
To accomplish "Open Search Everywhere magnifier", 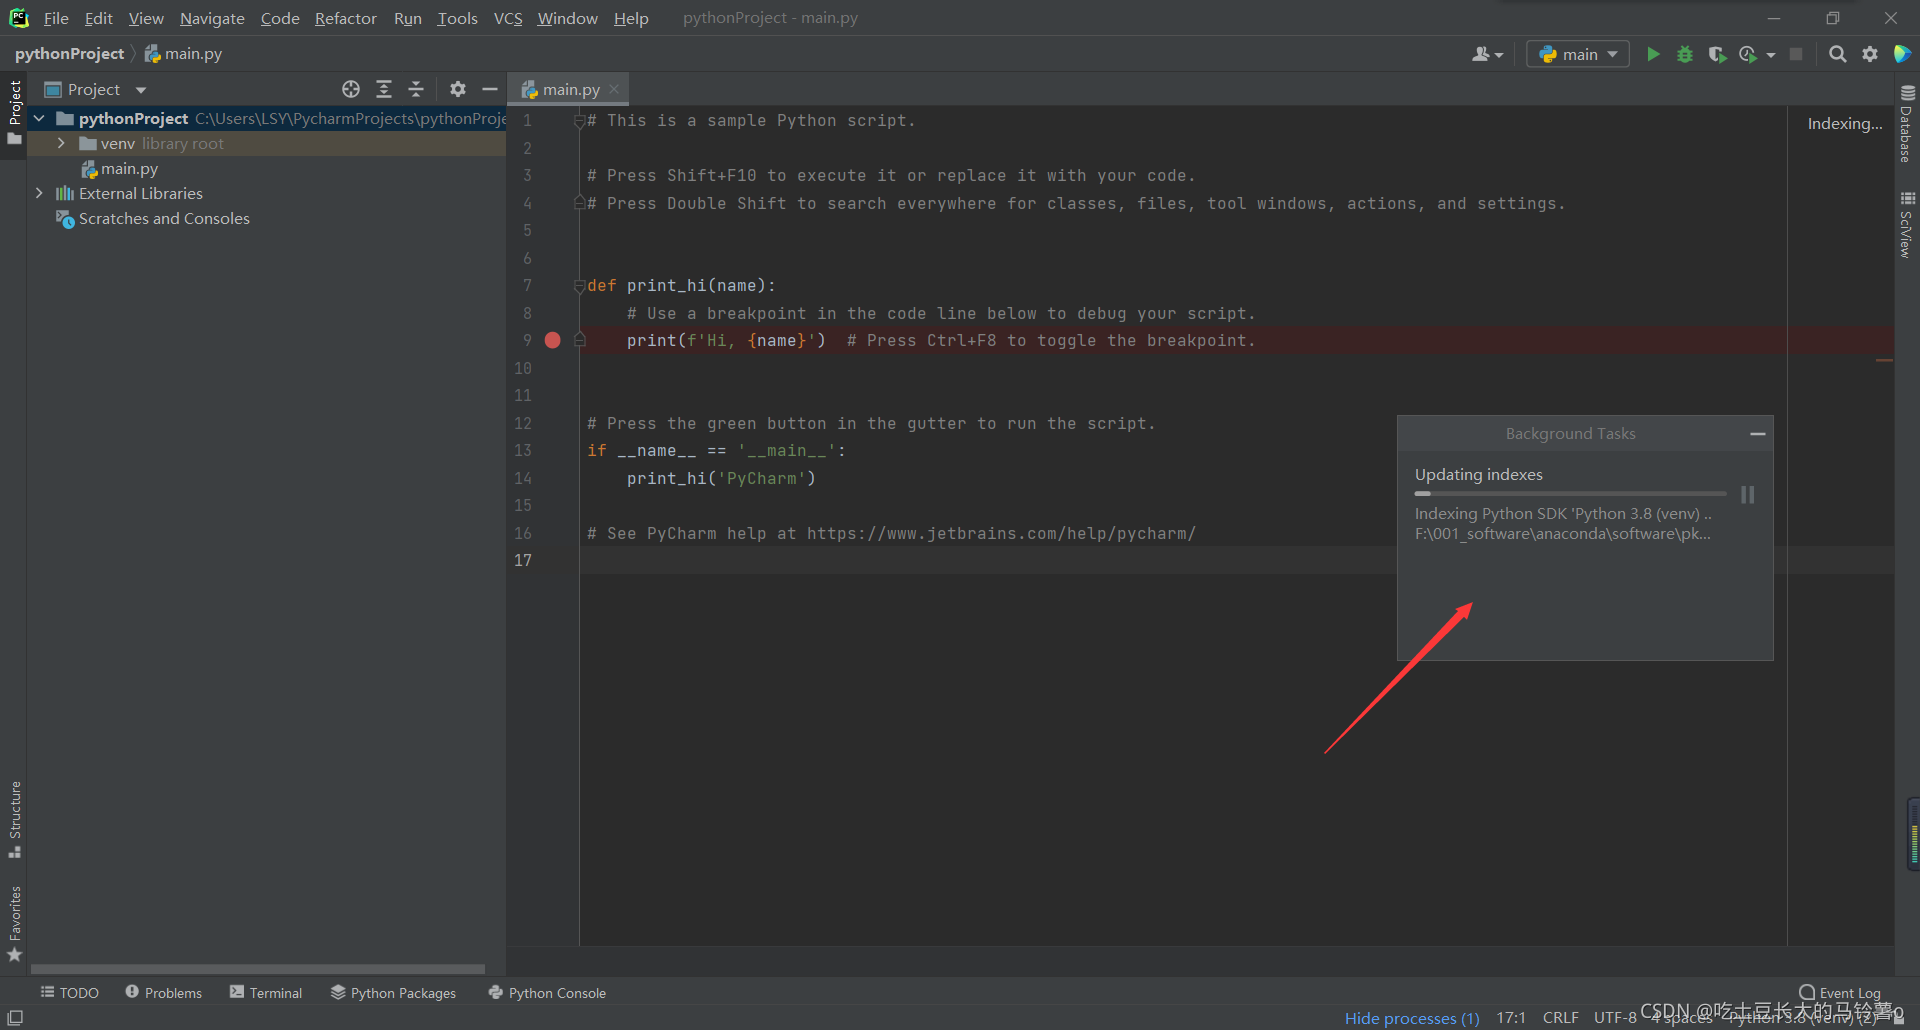I will 1838,54.
